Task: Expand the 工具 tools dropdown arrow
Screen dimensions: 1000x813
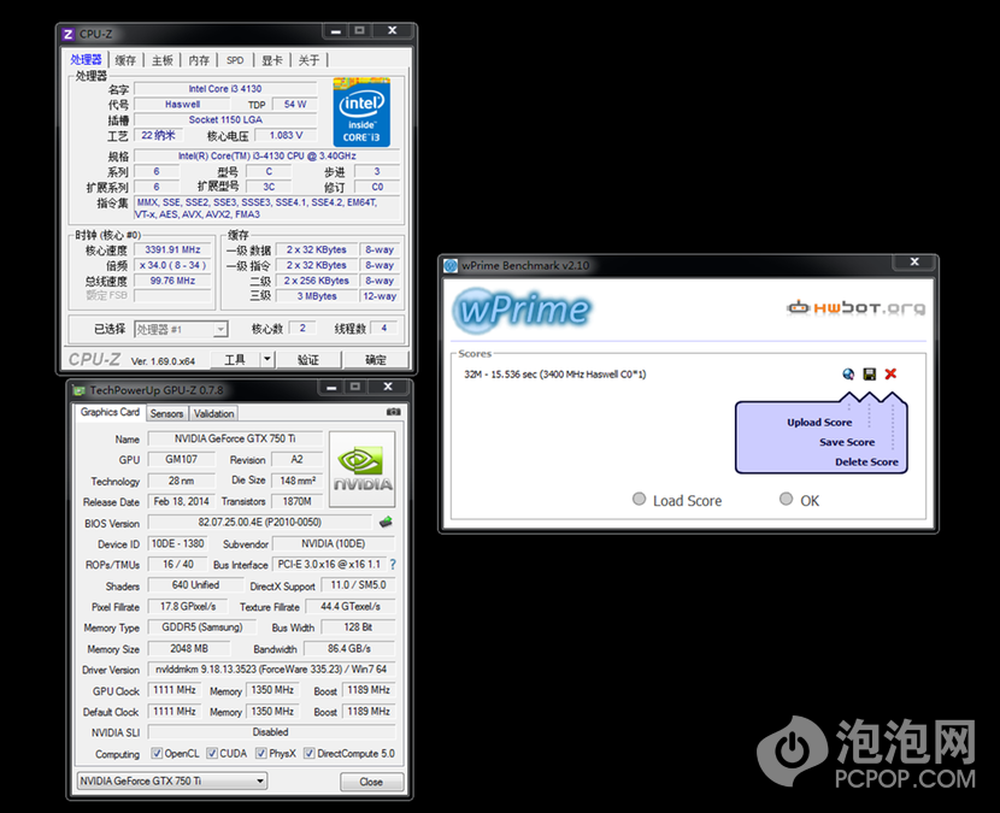Action: pos(268,360)
